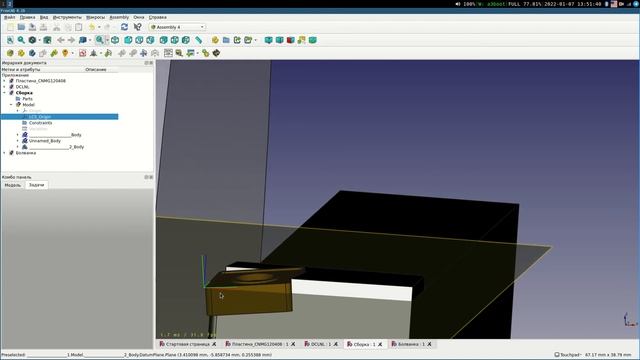This screenshot has width=640, height=360.
Task: Click the Fit all view icon
Action: click(10, 40)
